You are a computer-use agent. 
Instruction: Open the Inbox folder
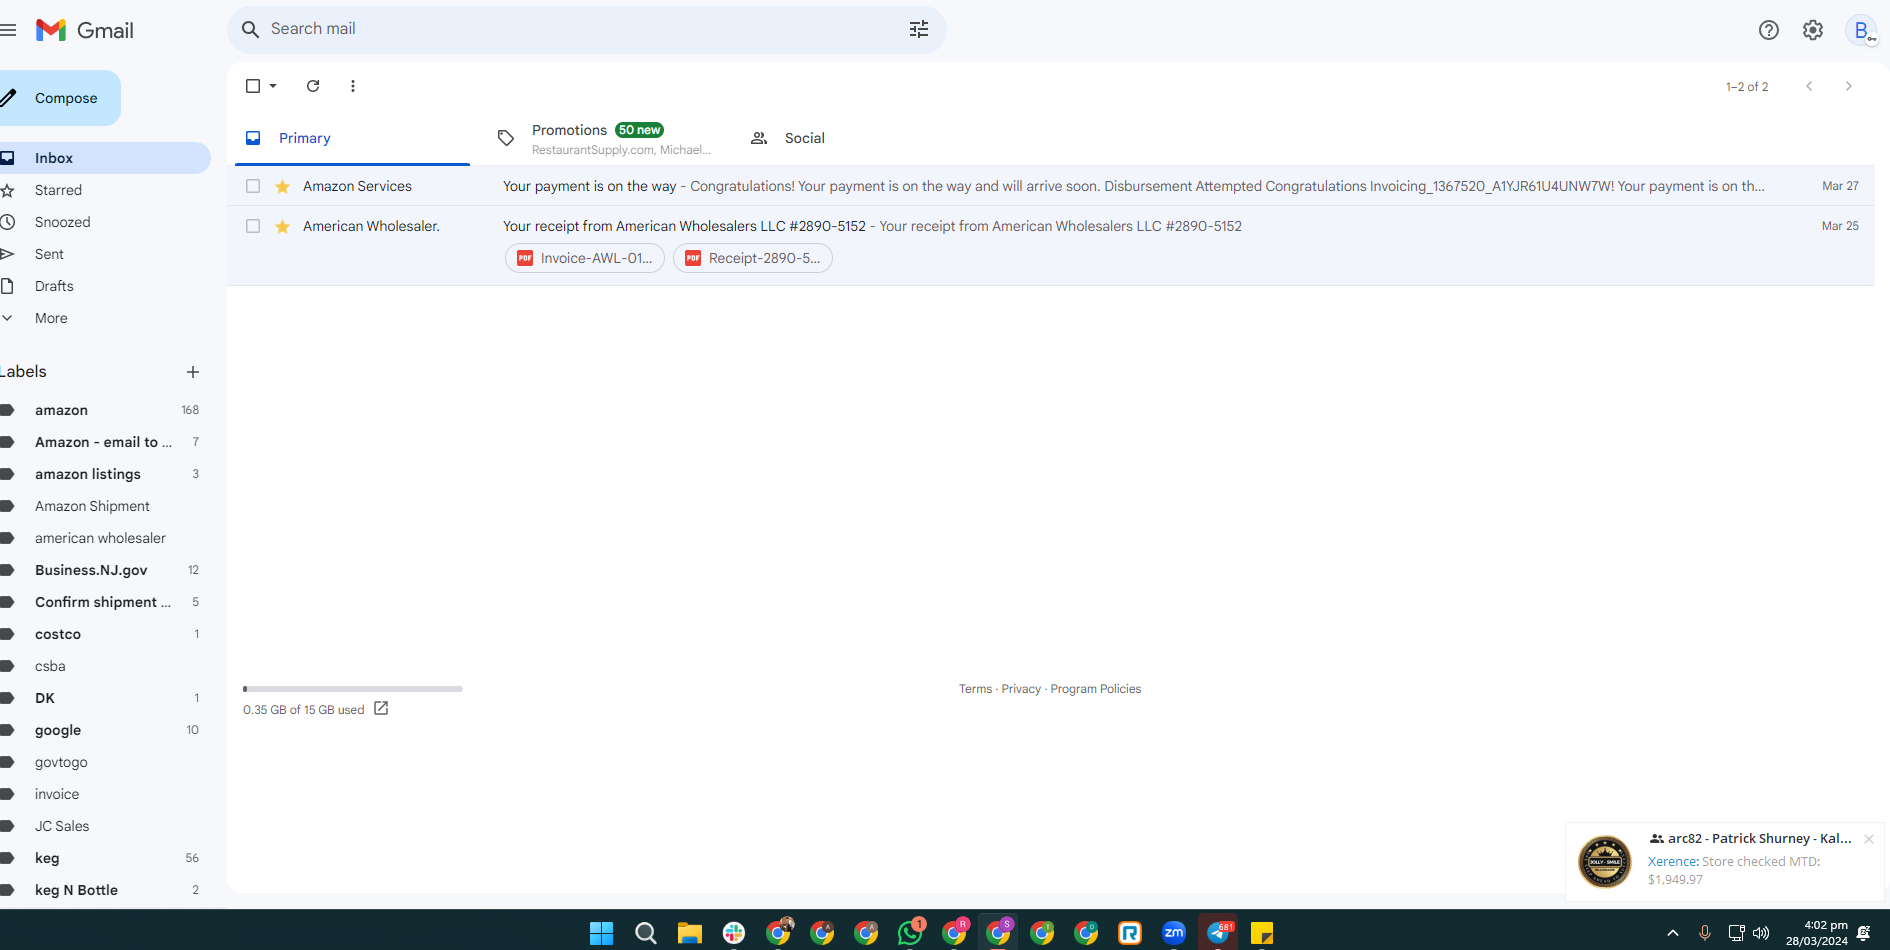tap(105, 158)
